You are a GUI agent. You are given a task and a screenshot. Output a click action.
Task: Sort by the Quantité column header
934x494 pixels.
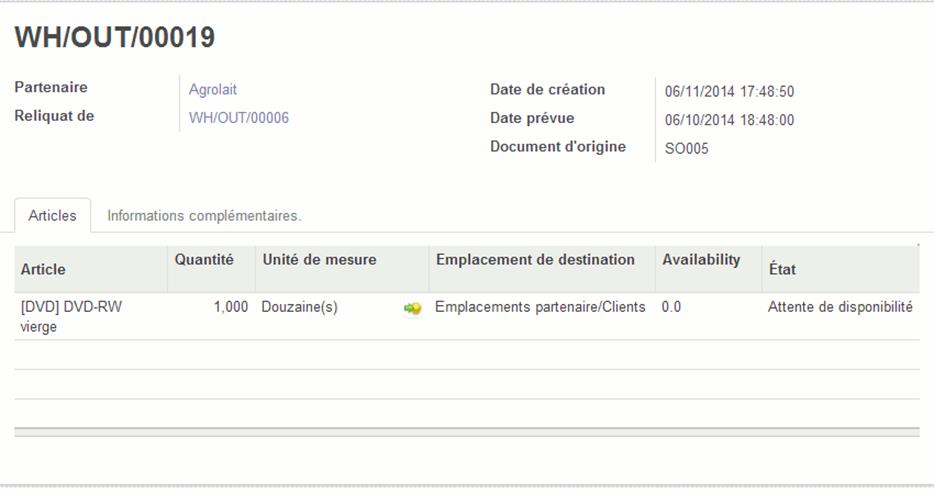204,260
